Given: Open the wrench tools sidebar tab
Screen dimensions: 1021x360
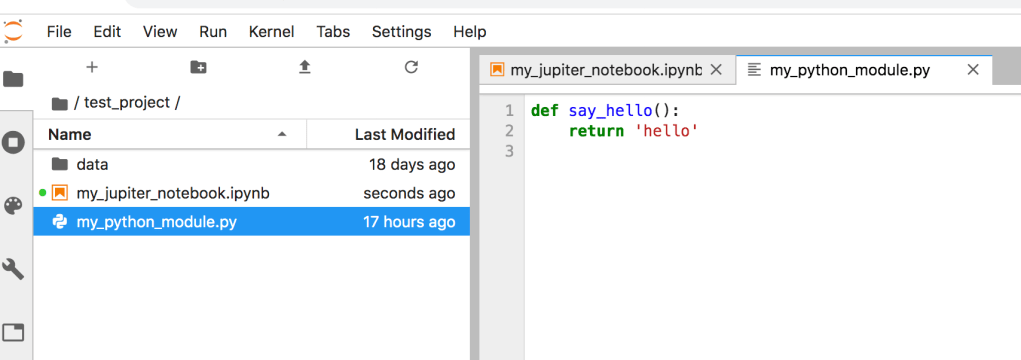Looking at the screenshot, I should (14, 268).
